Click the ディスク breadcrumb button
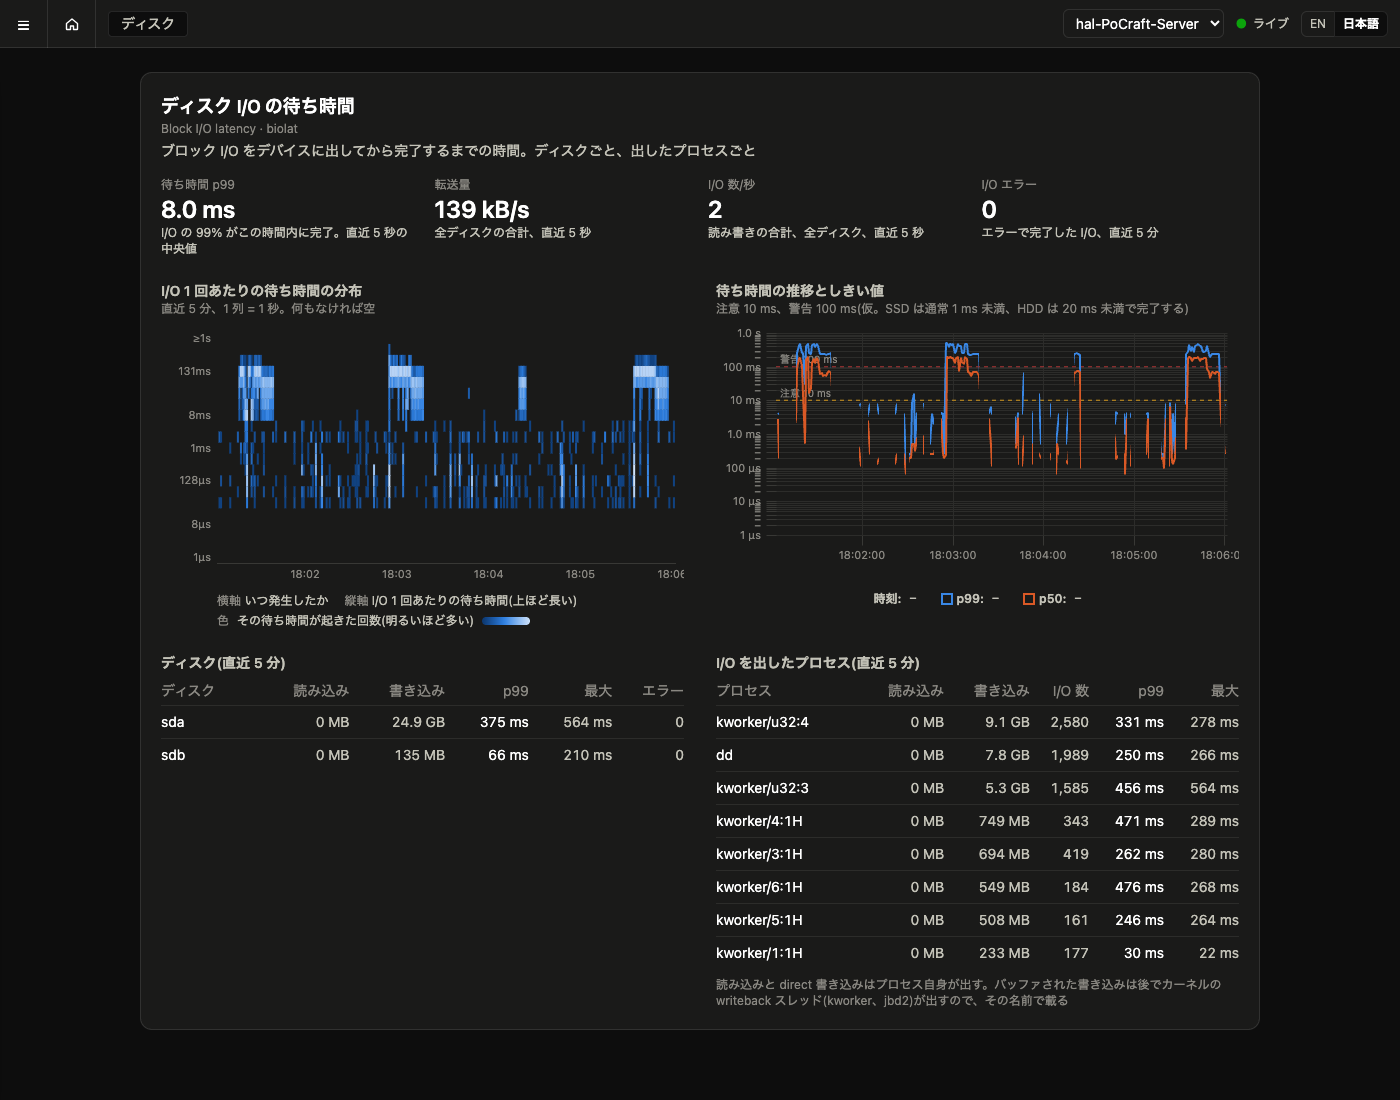The width and height of the screenshot is (1400, 1100). pyautogui.click(x=148, y=24)
